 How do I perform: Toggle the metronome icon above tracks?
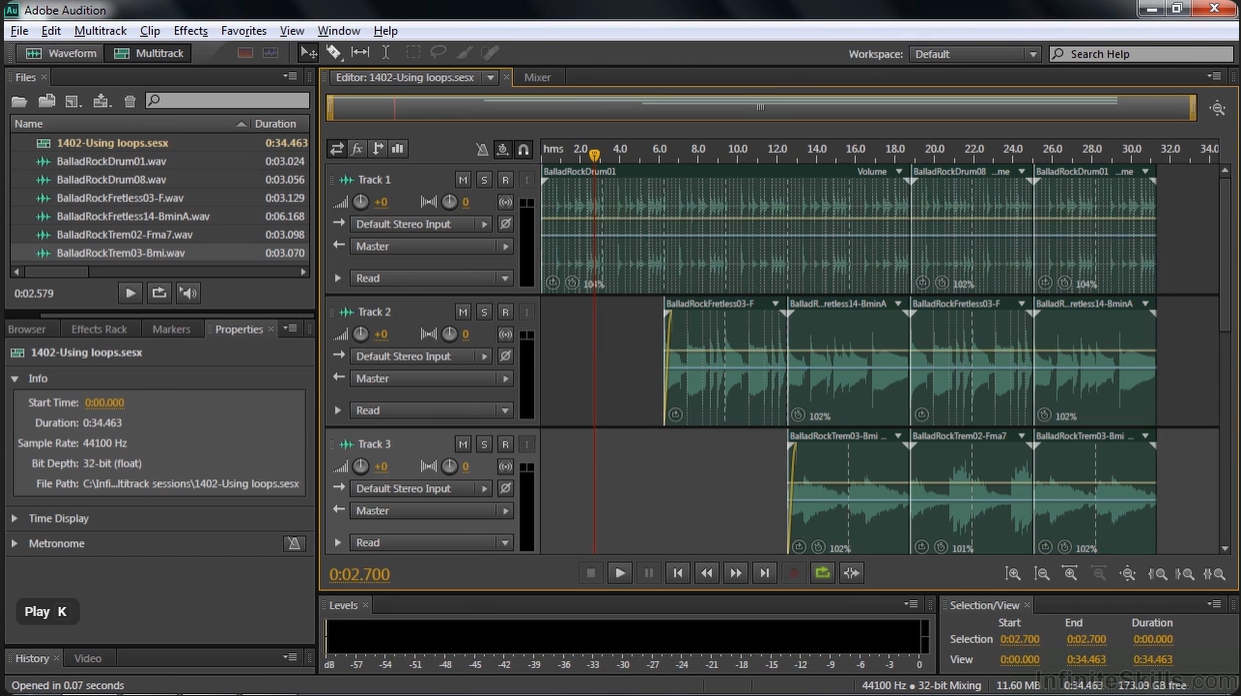pyautogui.click(x=482, y=149)
